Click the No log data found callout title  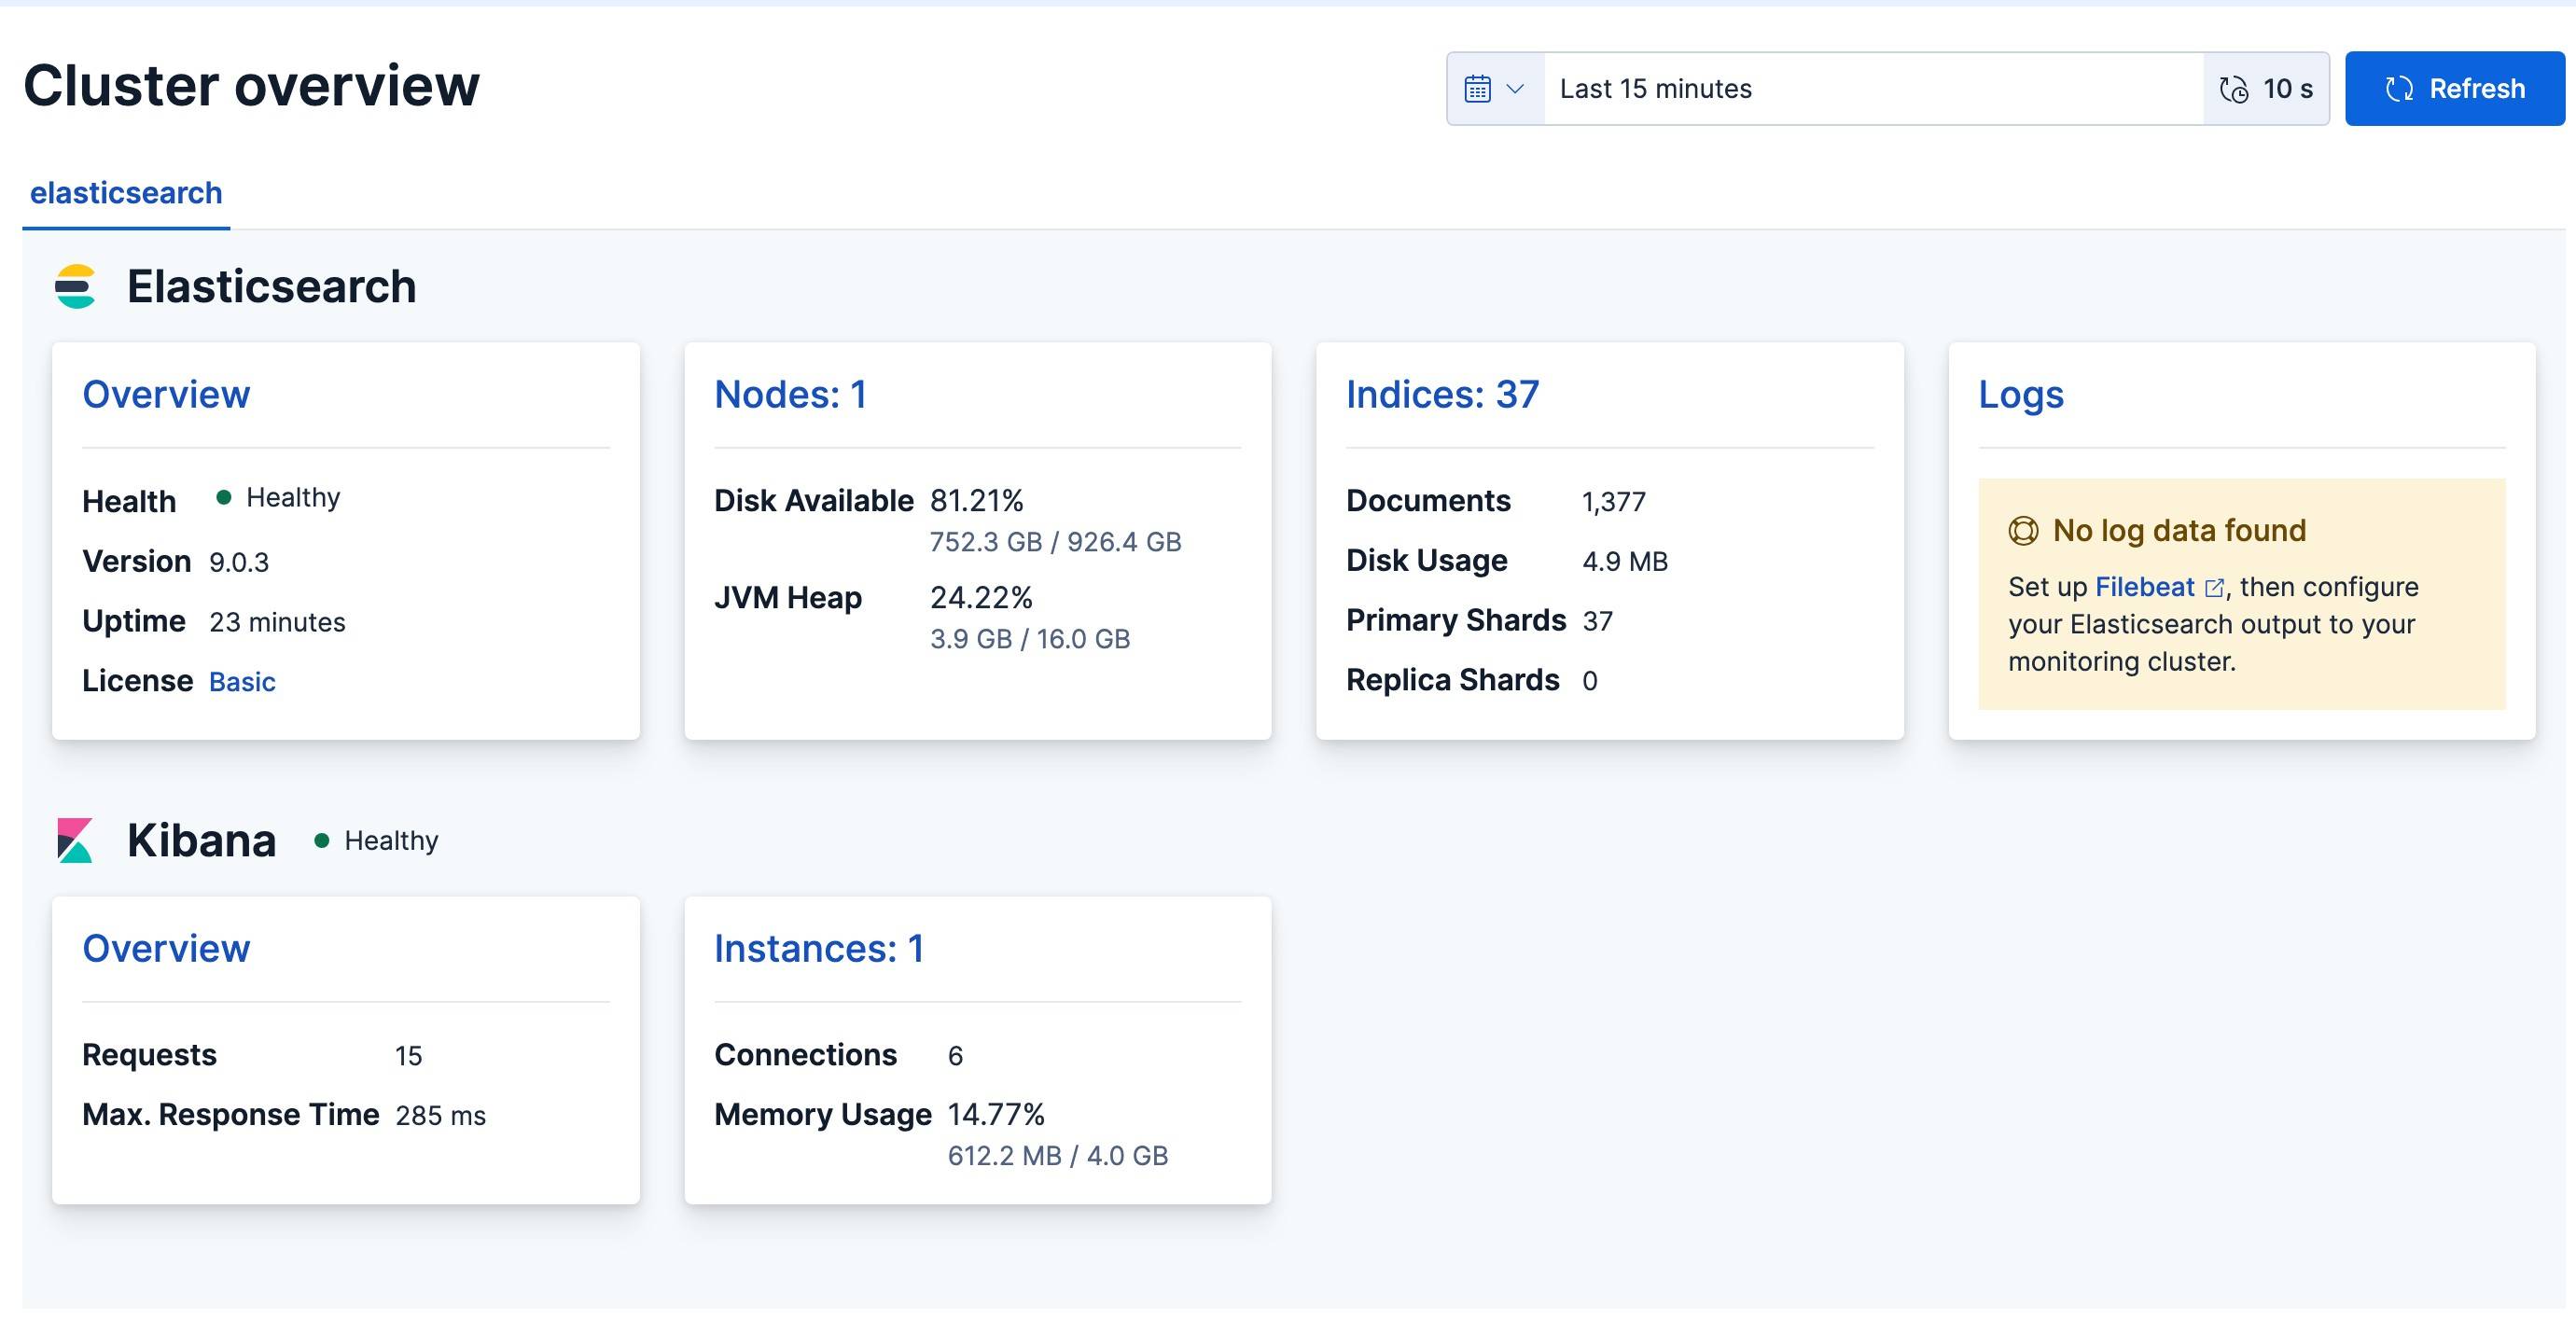tap(2179, 531)
